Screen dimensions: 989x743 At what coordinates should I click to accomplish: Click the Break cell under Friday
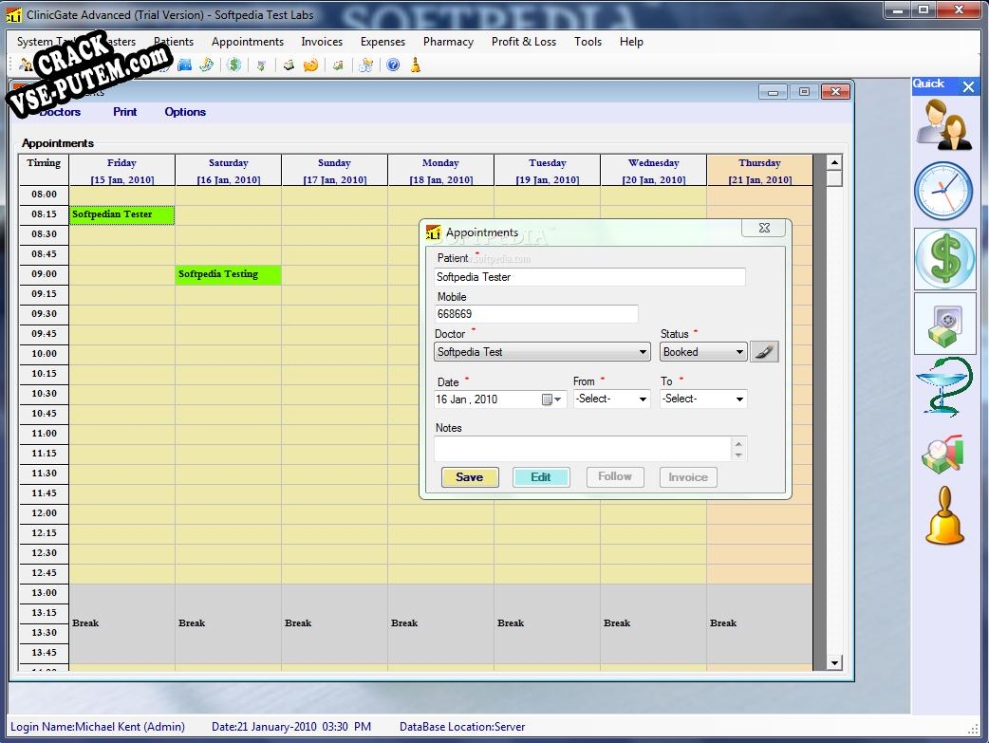pyautogui.click(x=122, y=623)
